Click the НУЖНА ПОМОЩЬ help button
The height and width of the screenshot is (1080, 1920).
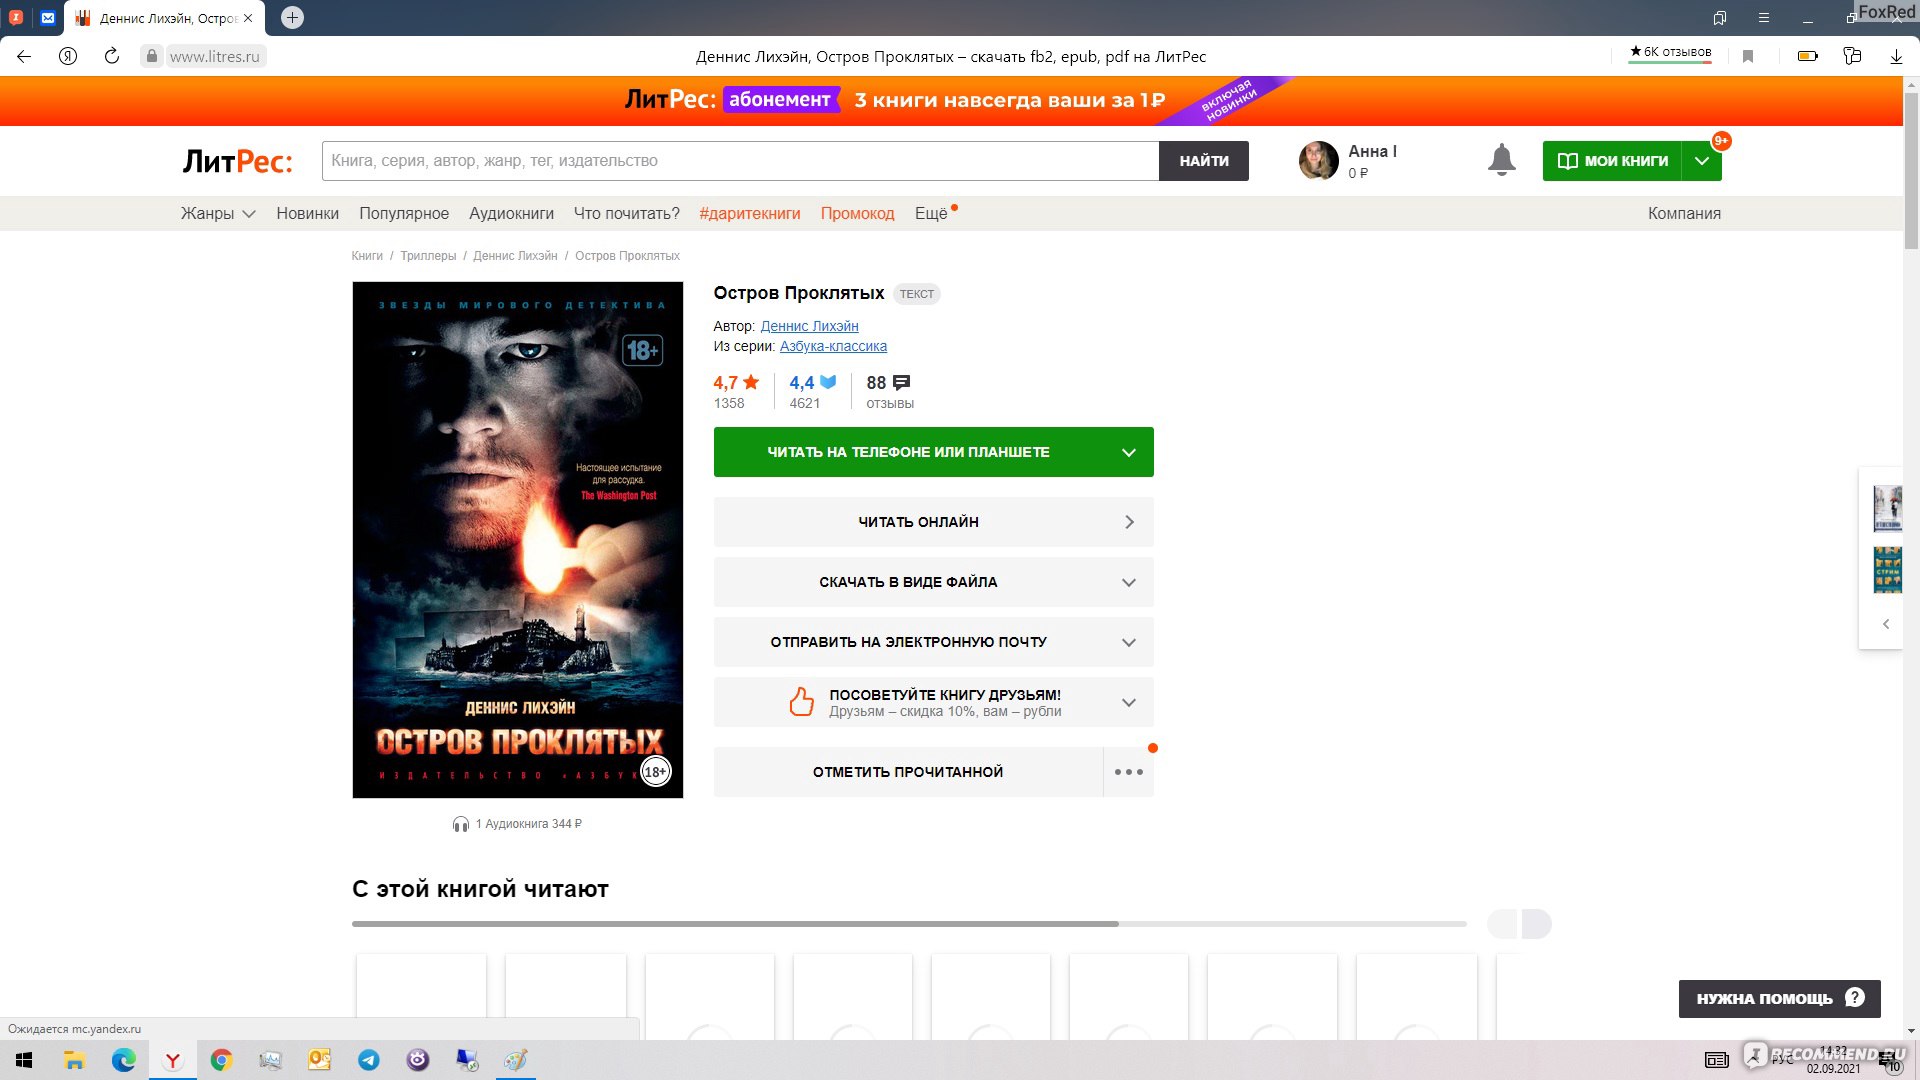(1779, 998)
